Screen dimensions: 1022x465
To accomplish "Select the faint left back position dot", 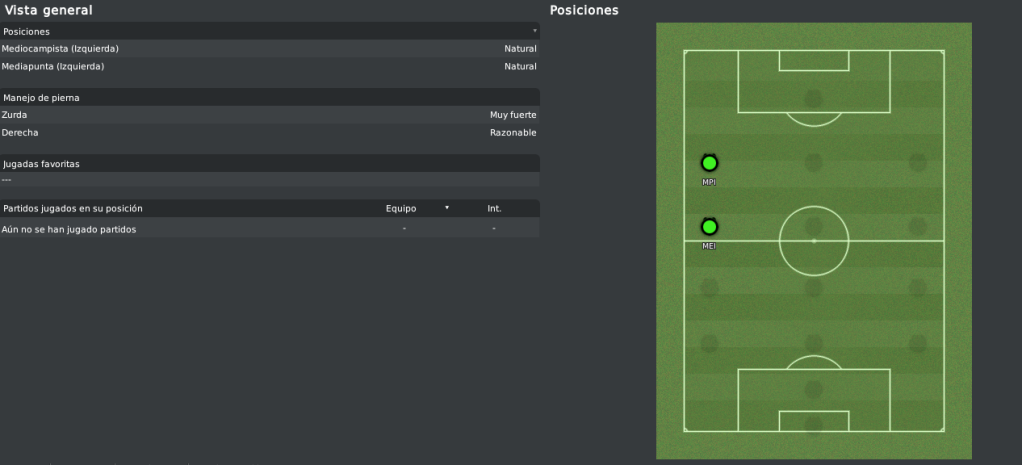I will click(709, 344).
